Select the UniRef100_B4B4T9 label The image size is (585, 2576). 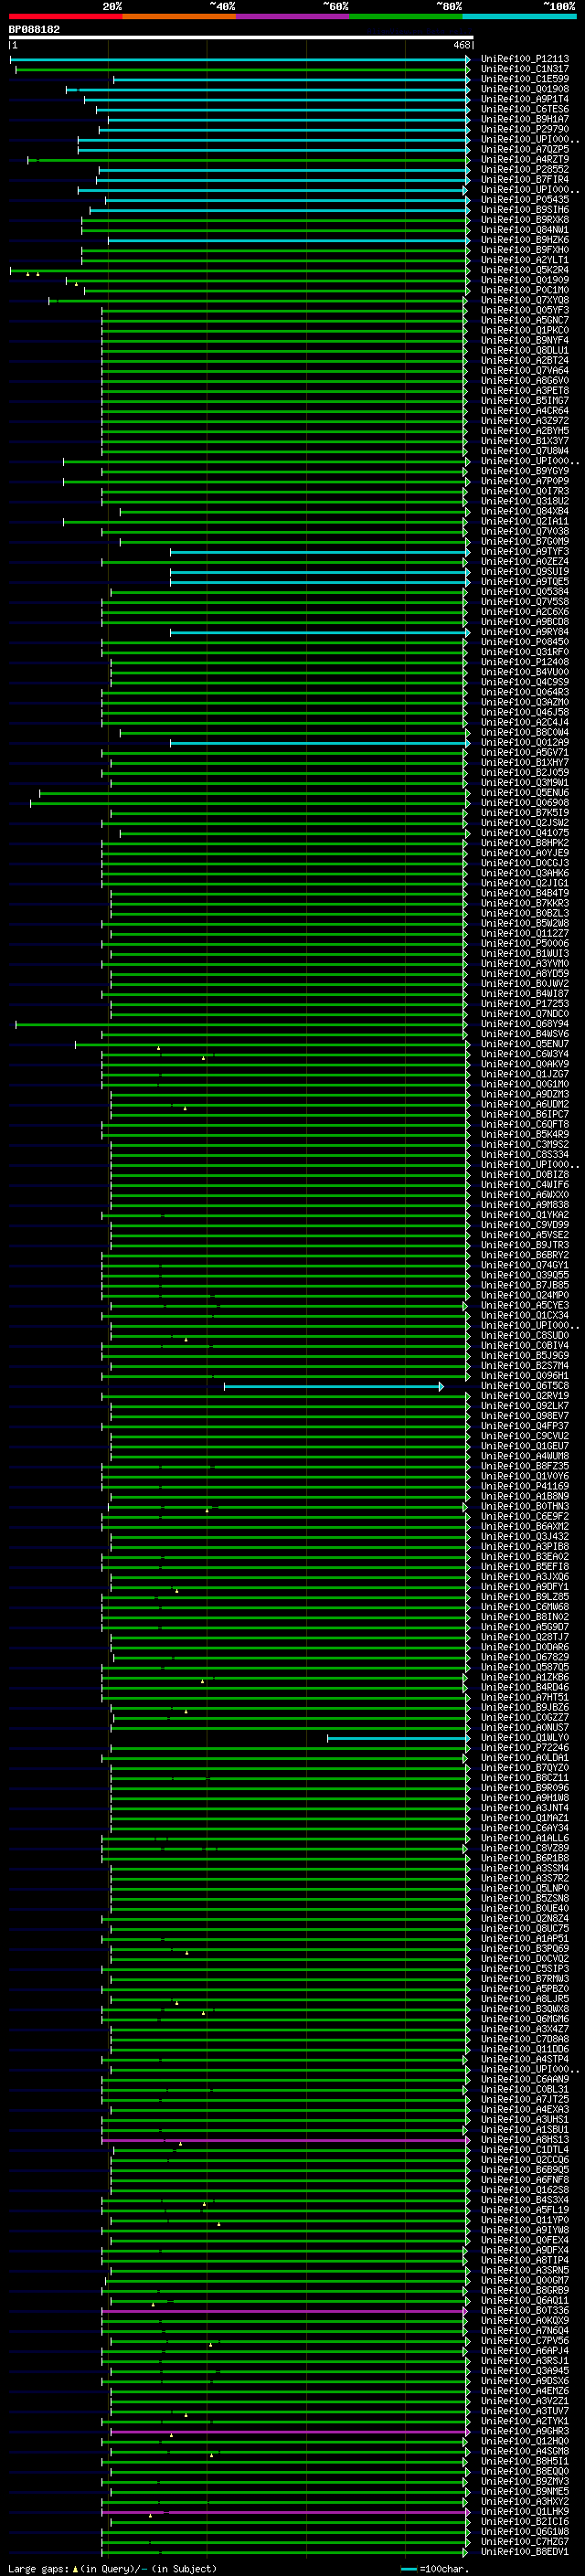(x=524, y=893)
